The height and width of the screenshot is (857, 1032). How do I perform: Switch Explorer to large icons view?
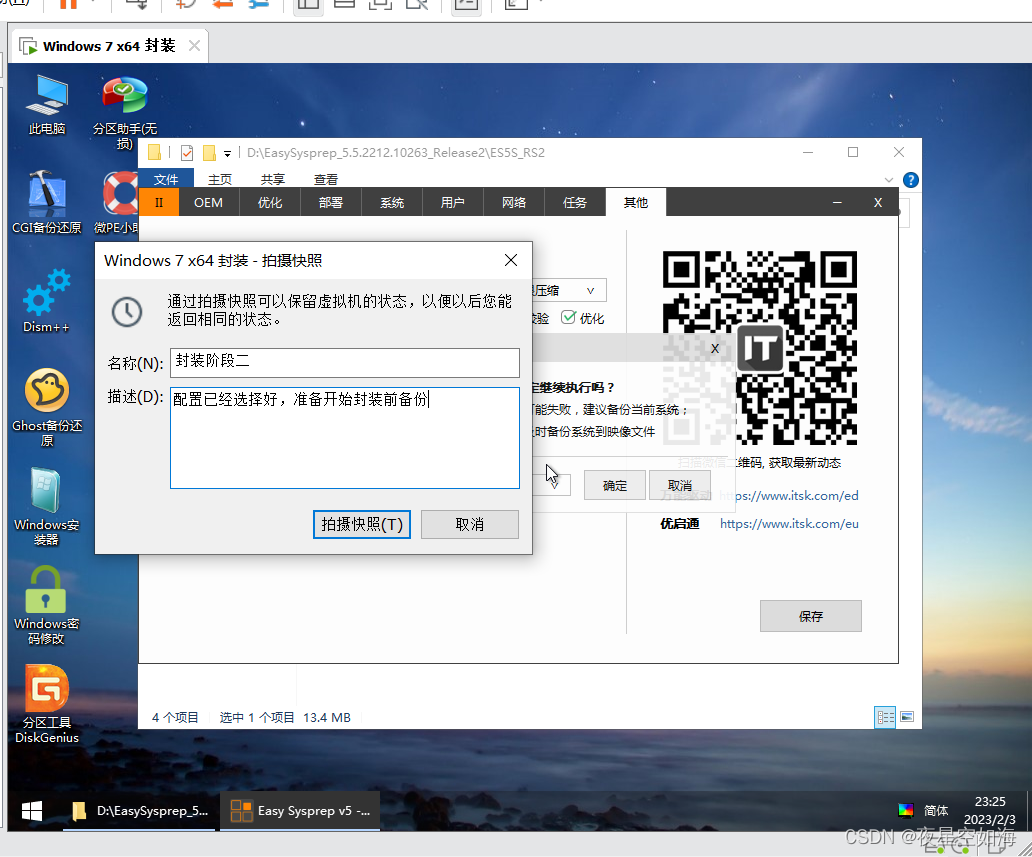tap(907, 717)
